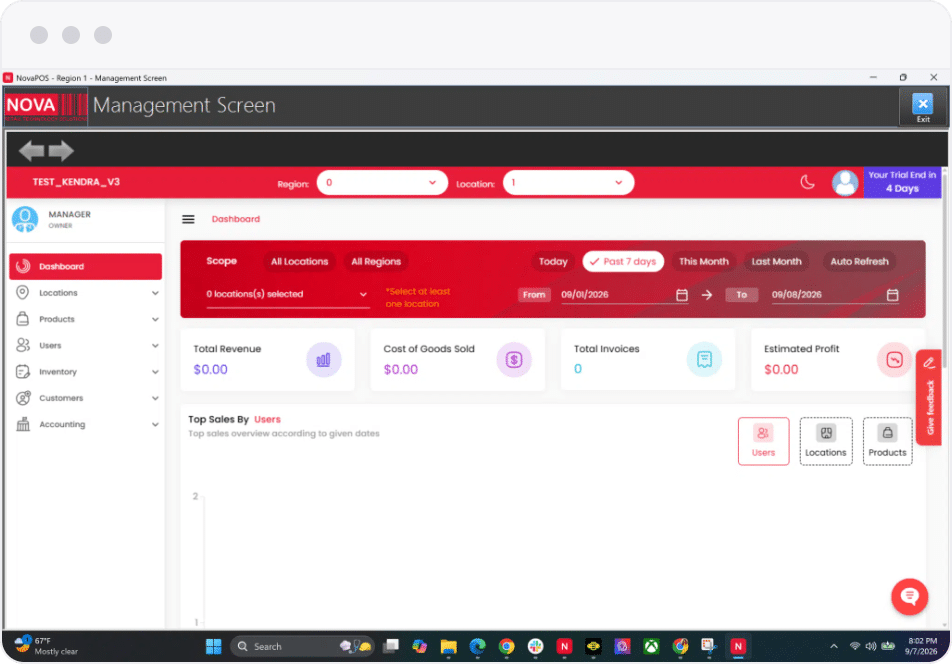Image resolution: width=952 pixels, height=664 pixels.
Task: Go forward with the right arrow
Action: (61, 151)
